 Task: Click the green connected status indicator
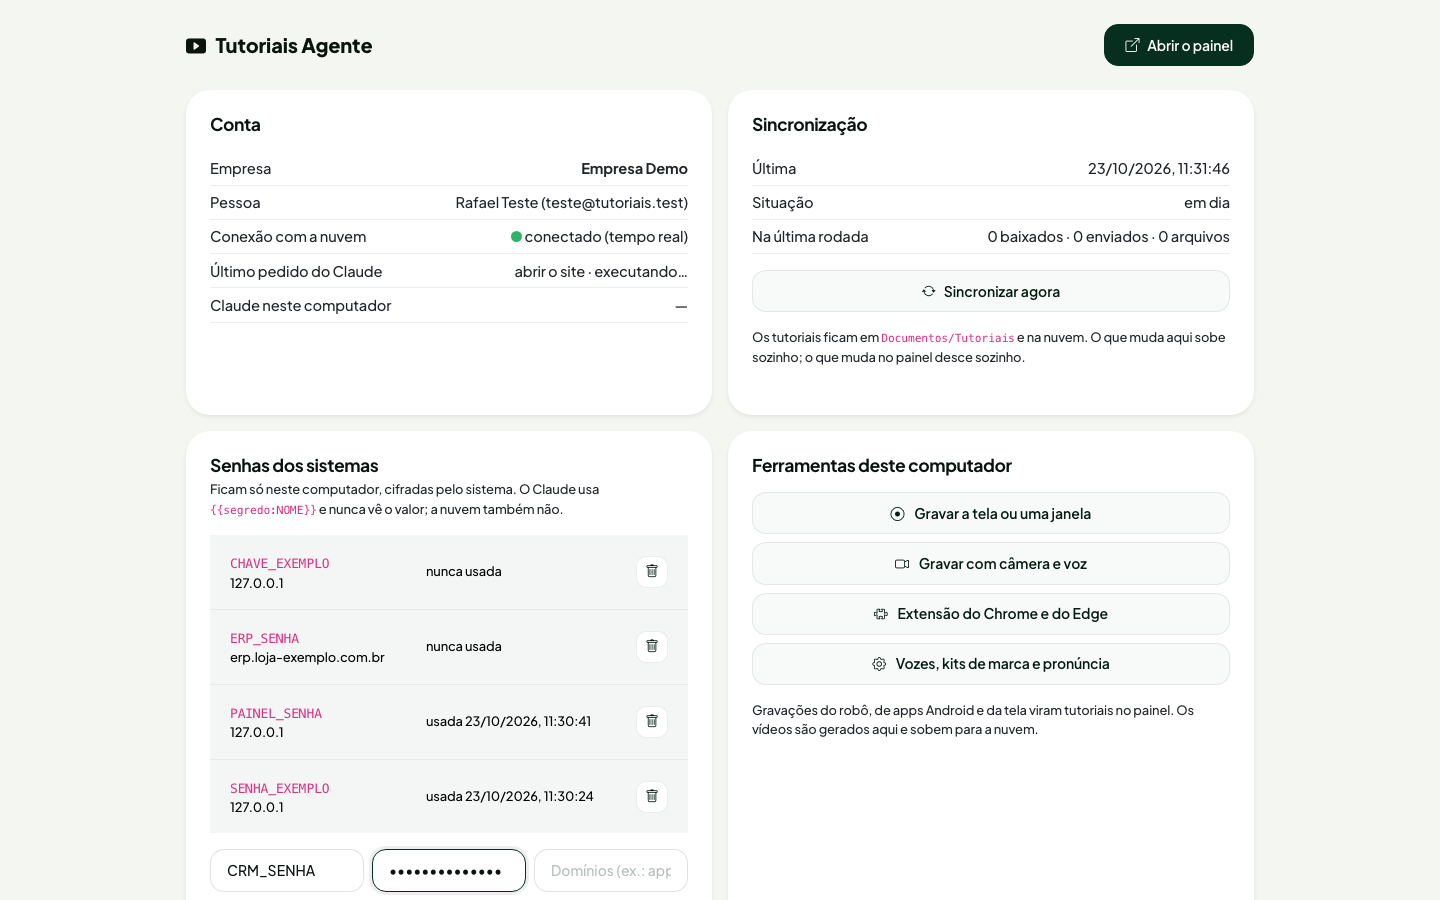click(516, 237)
